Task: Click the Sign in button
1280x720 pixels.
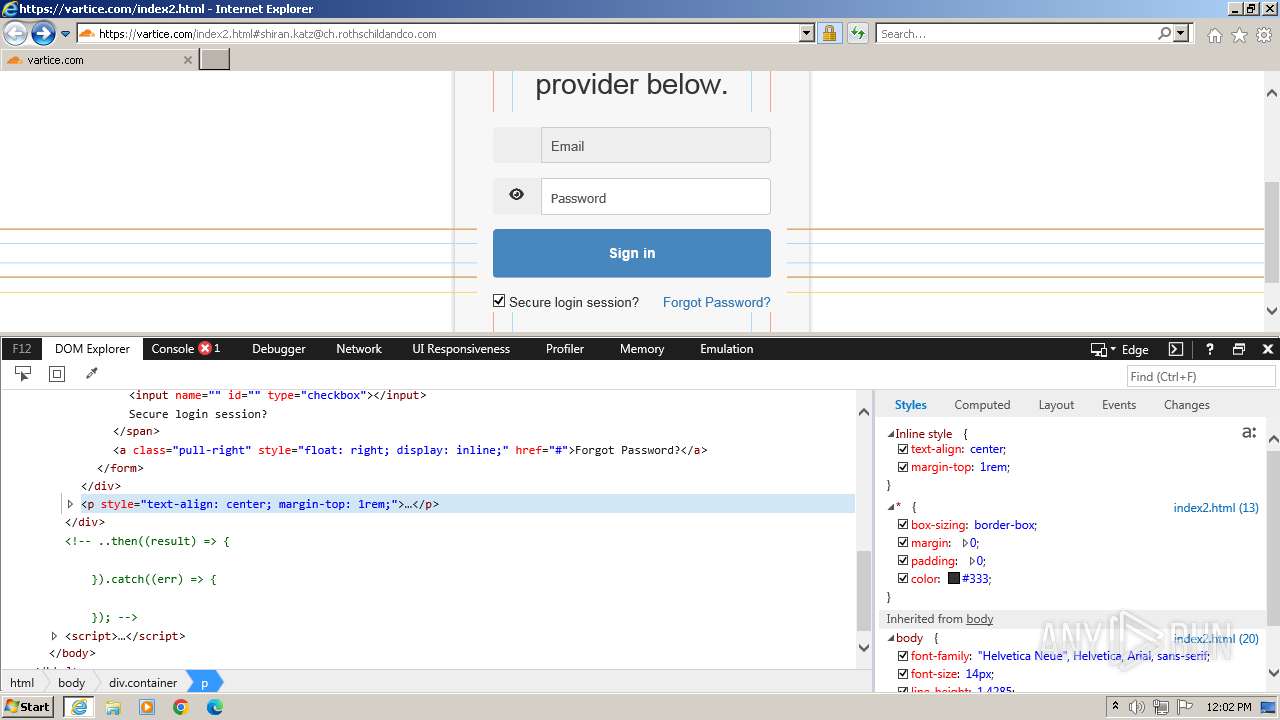Action: point(632,253)
